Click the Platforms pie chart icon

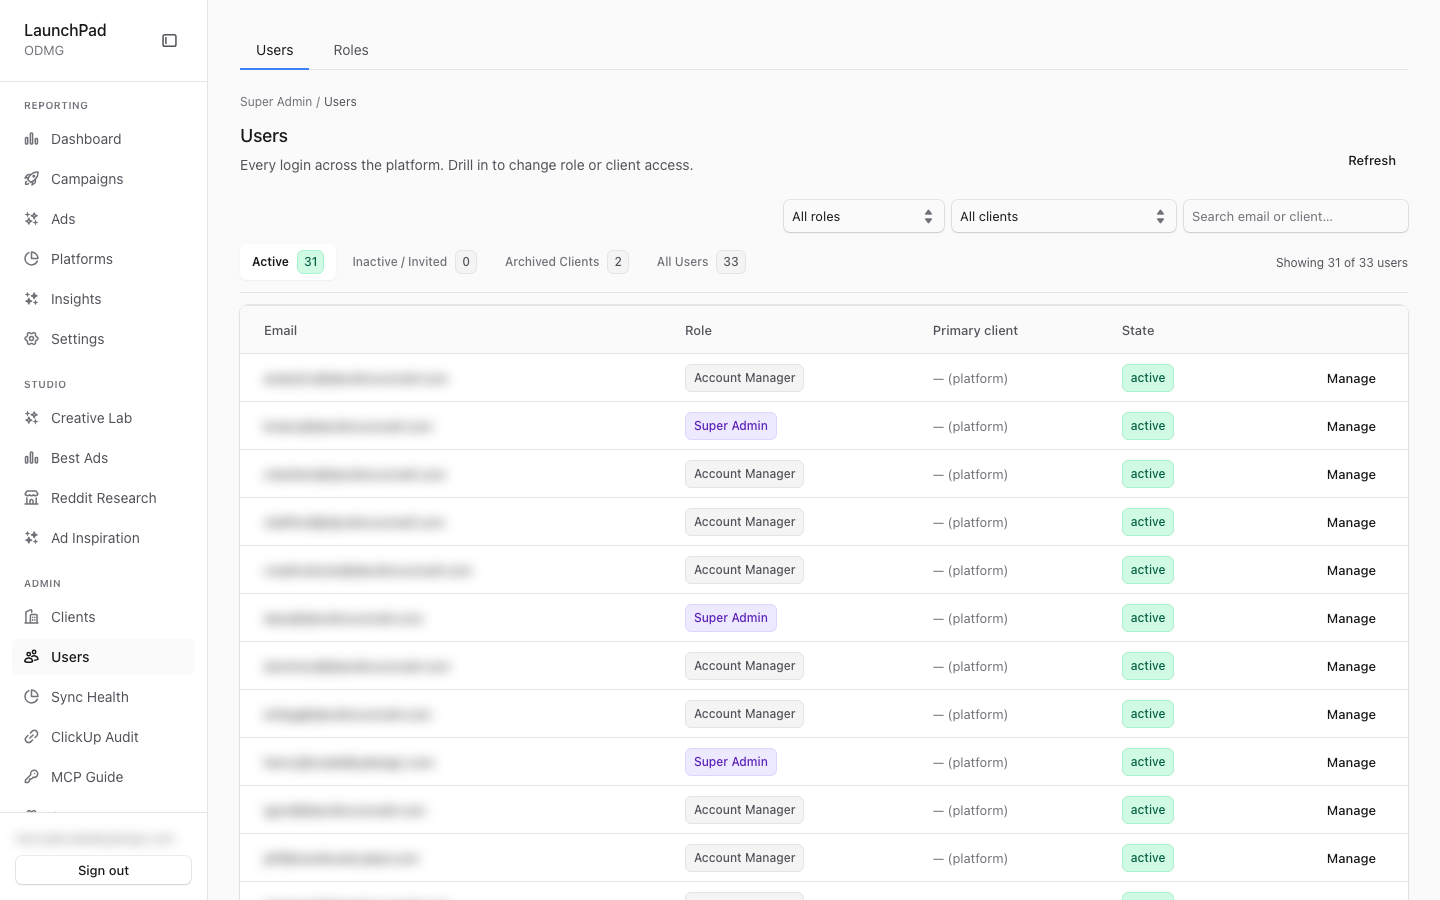pyautogui.click(x=32, y=259)
